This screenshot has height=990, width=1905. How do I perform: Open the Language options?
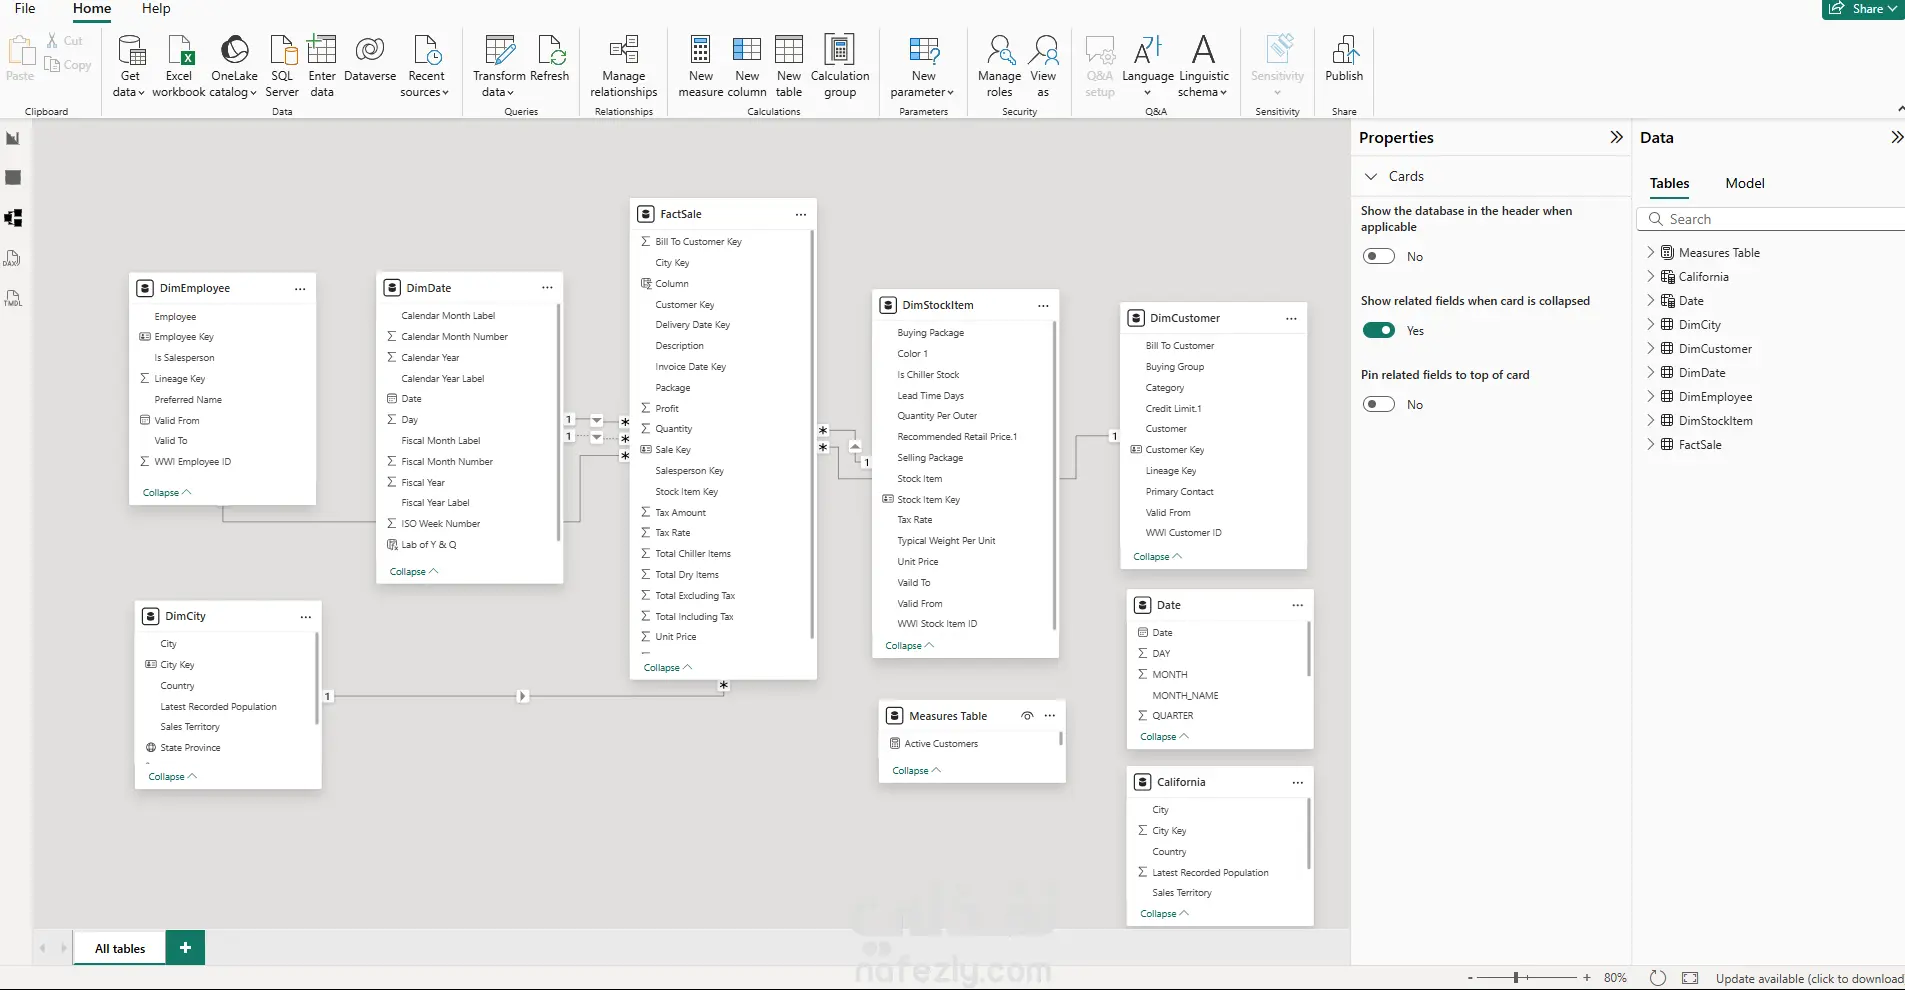1148,66
